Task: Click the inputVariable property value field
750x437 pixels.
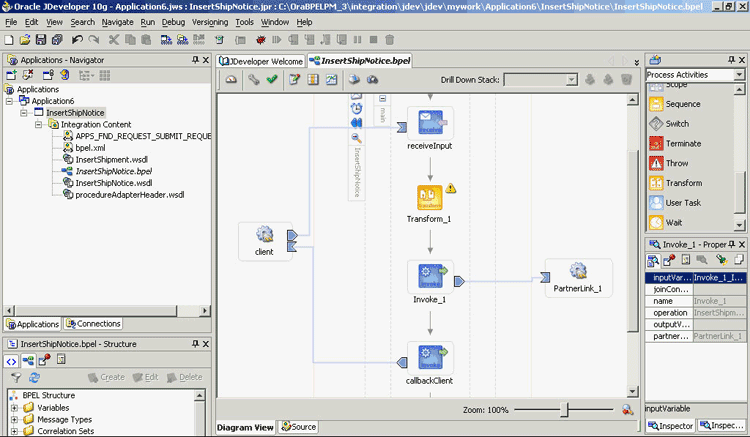Action: click(719, 277)
